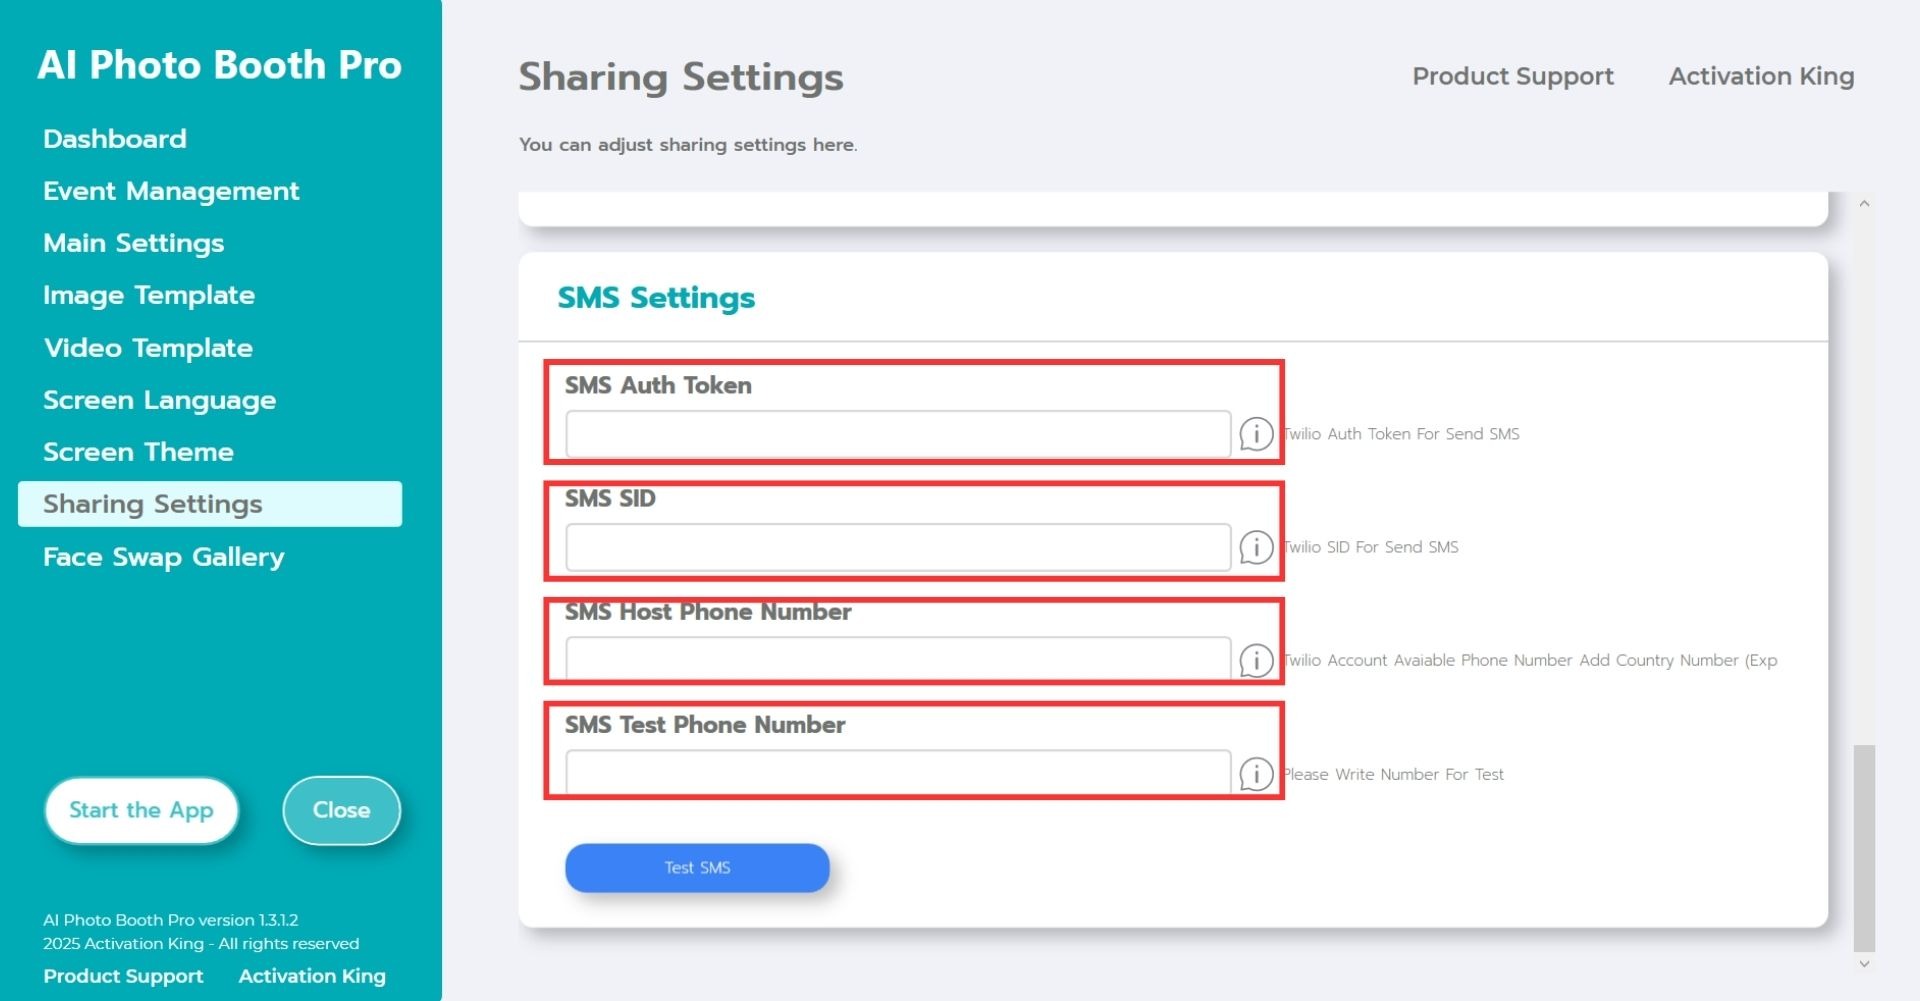Focus the SMS Auth Token input field

pyautogui.click(x=897, y=434)
